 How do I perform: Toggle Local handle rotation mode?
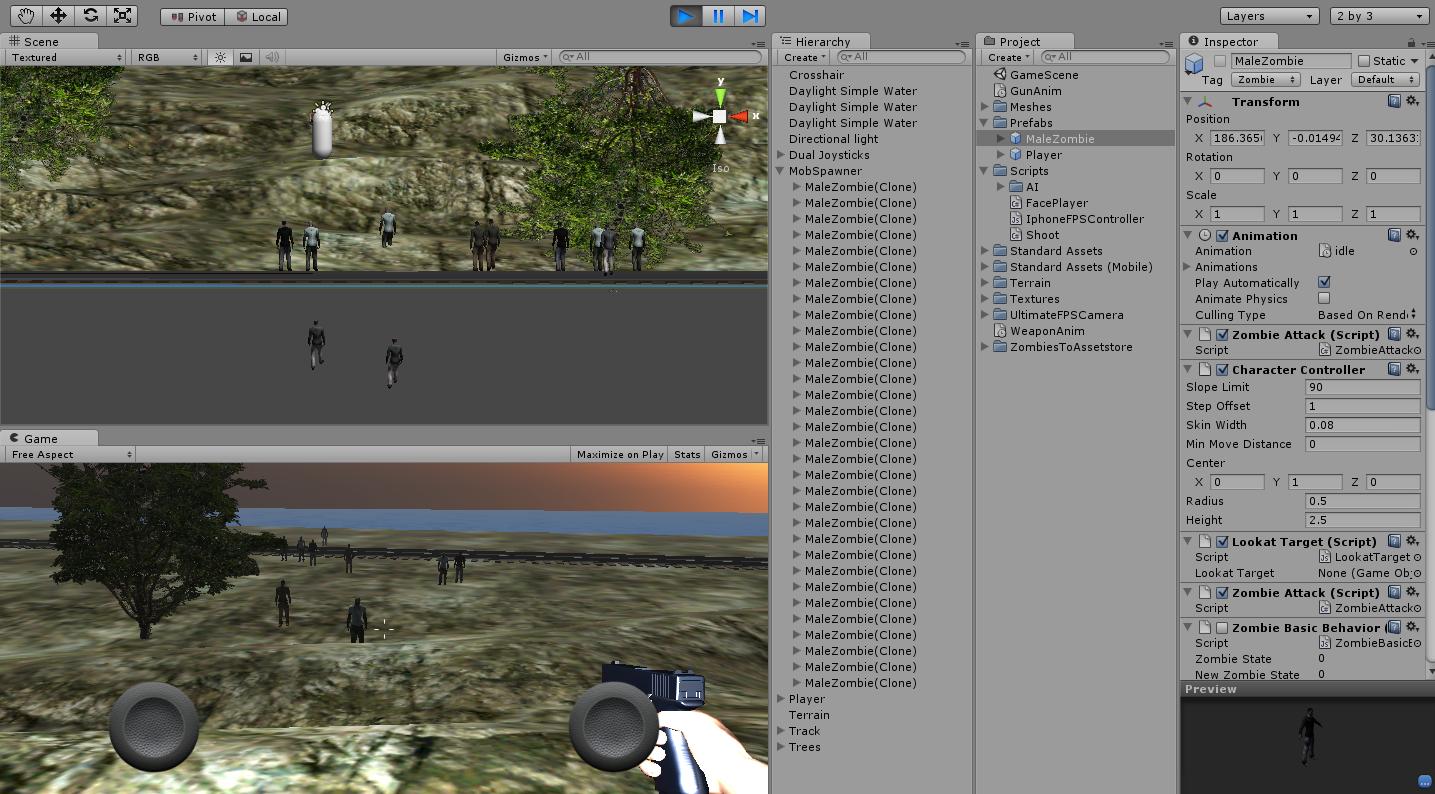pyautogui.click(x=257, y=16)
